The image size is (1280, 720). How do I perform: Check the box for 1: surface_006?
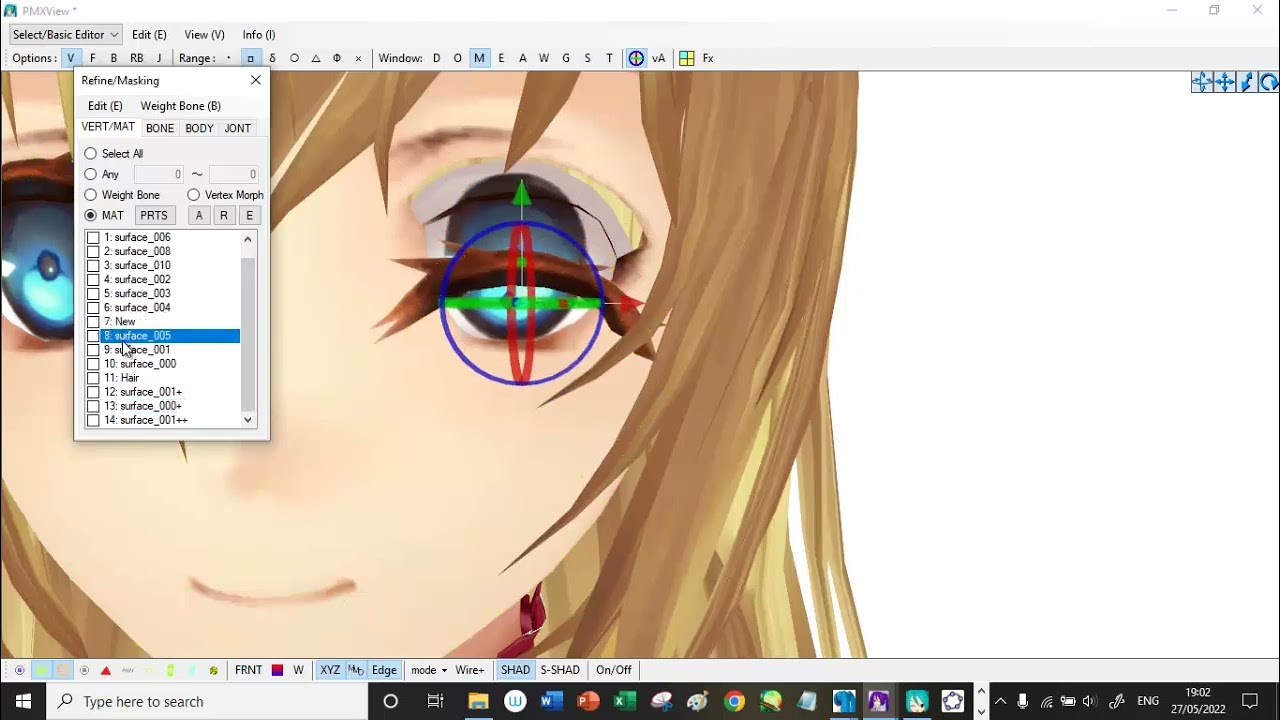[93, 238]
